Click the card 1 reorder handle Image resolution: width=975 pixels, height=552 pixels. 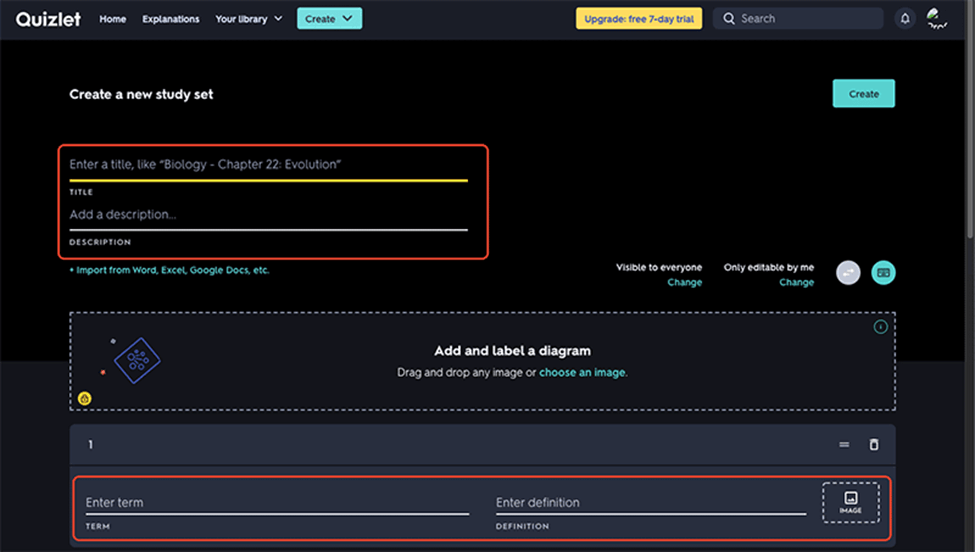844,445
